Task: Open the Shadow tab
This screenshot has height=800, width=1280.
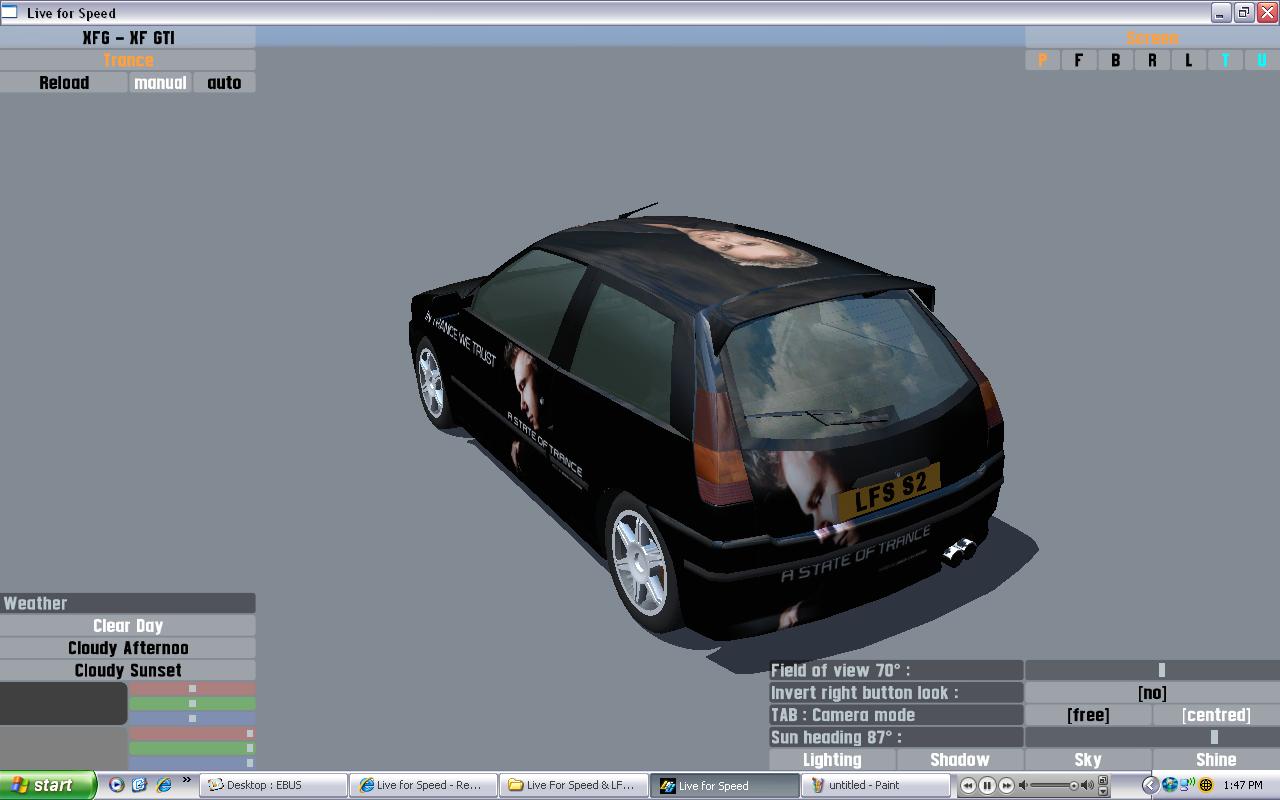Action: (960, 760)
